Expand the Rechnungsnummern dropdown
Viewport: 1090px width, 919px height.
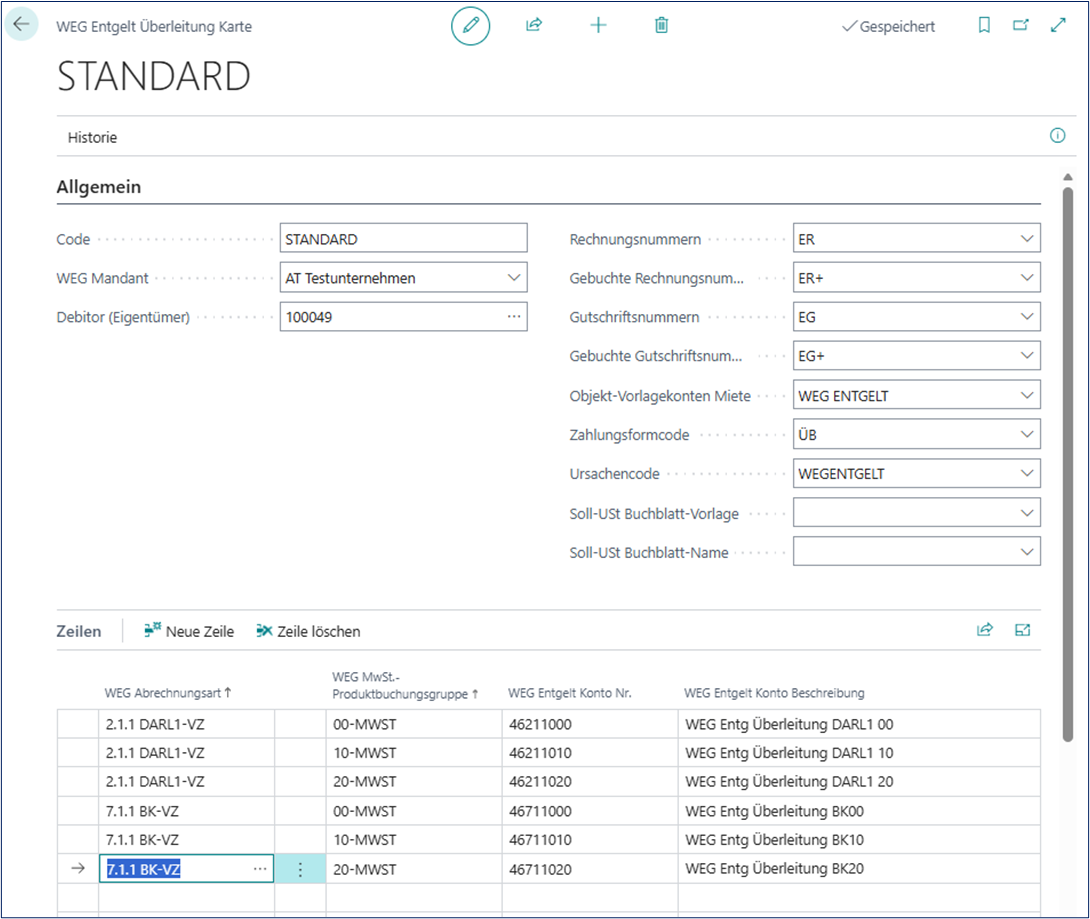(x=1027, y=239)
